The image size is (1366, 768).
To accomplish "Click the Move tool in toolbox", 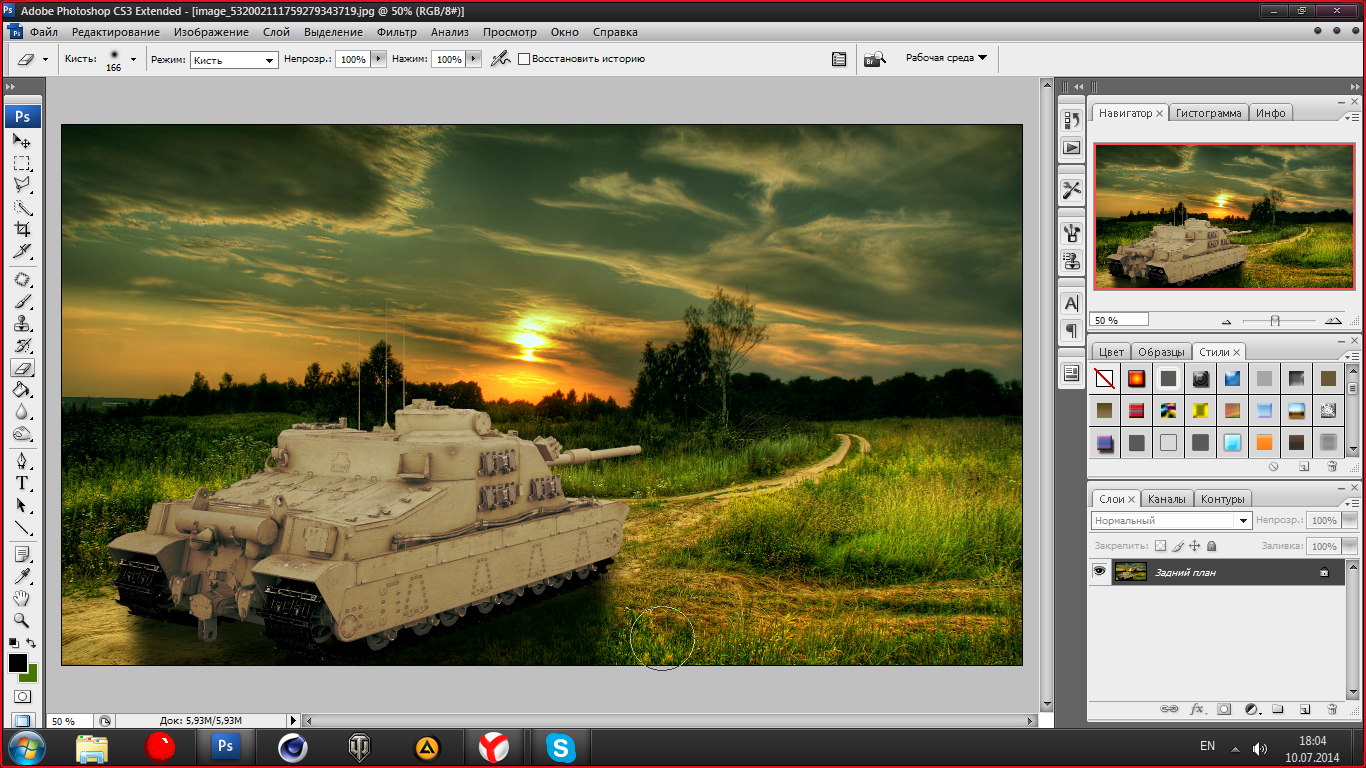I will coord(22,142).
